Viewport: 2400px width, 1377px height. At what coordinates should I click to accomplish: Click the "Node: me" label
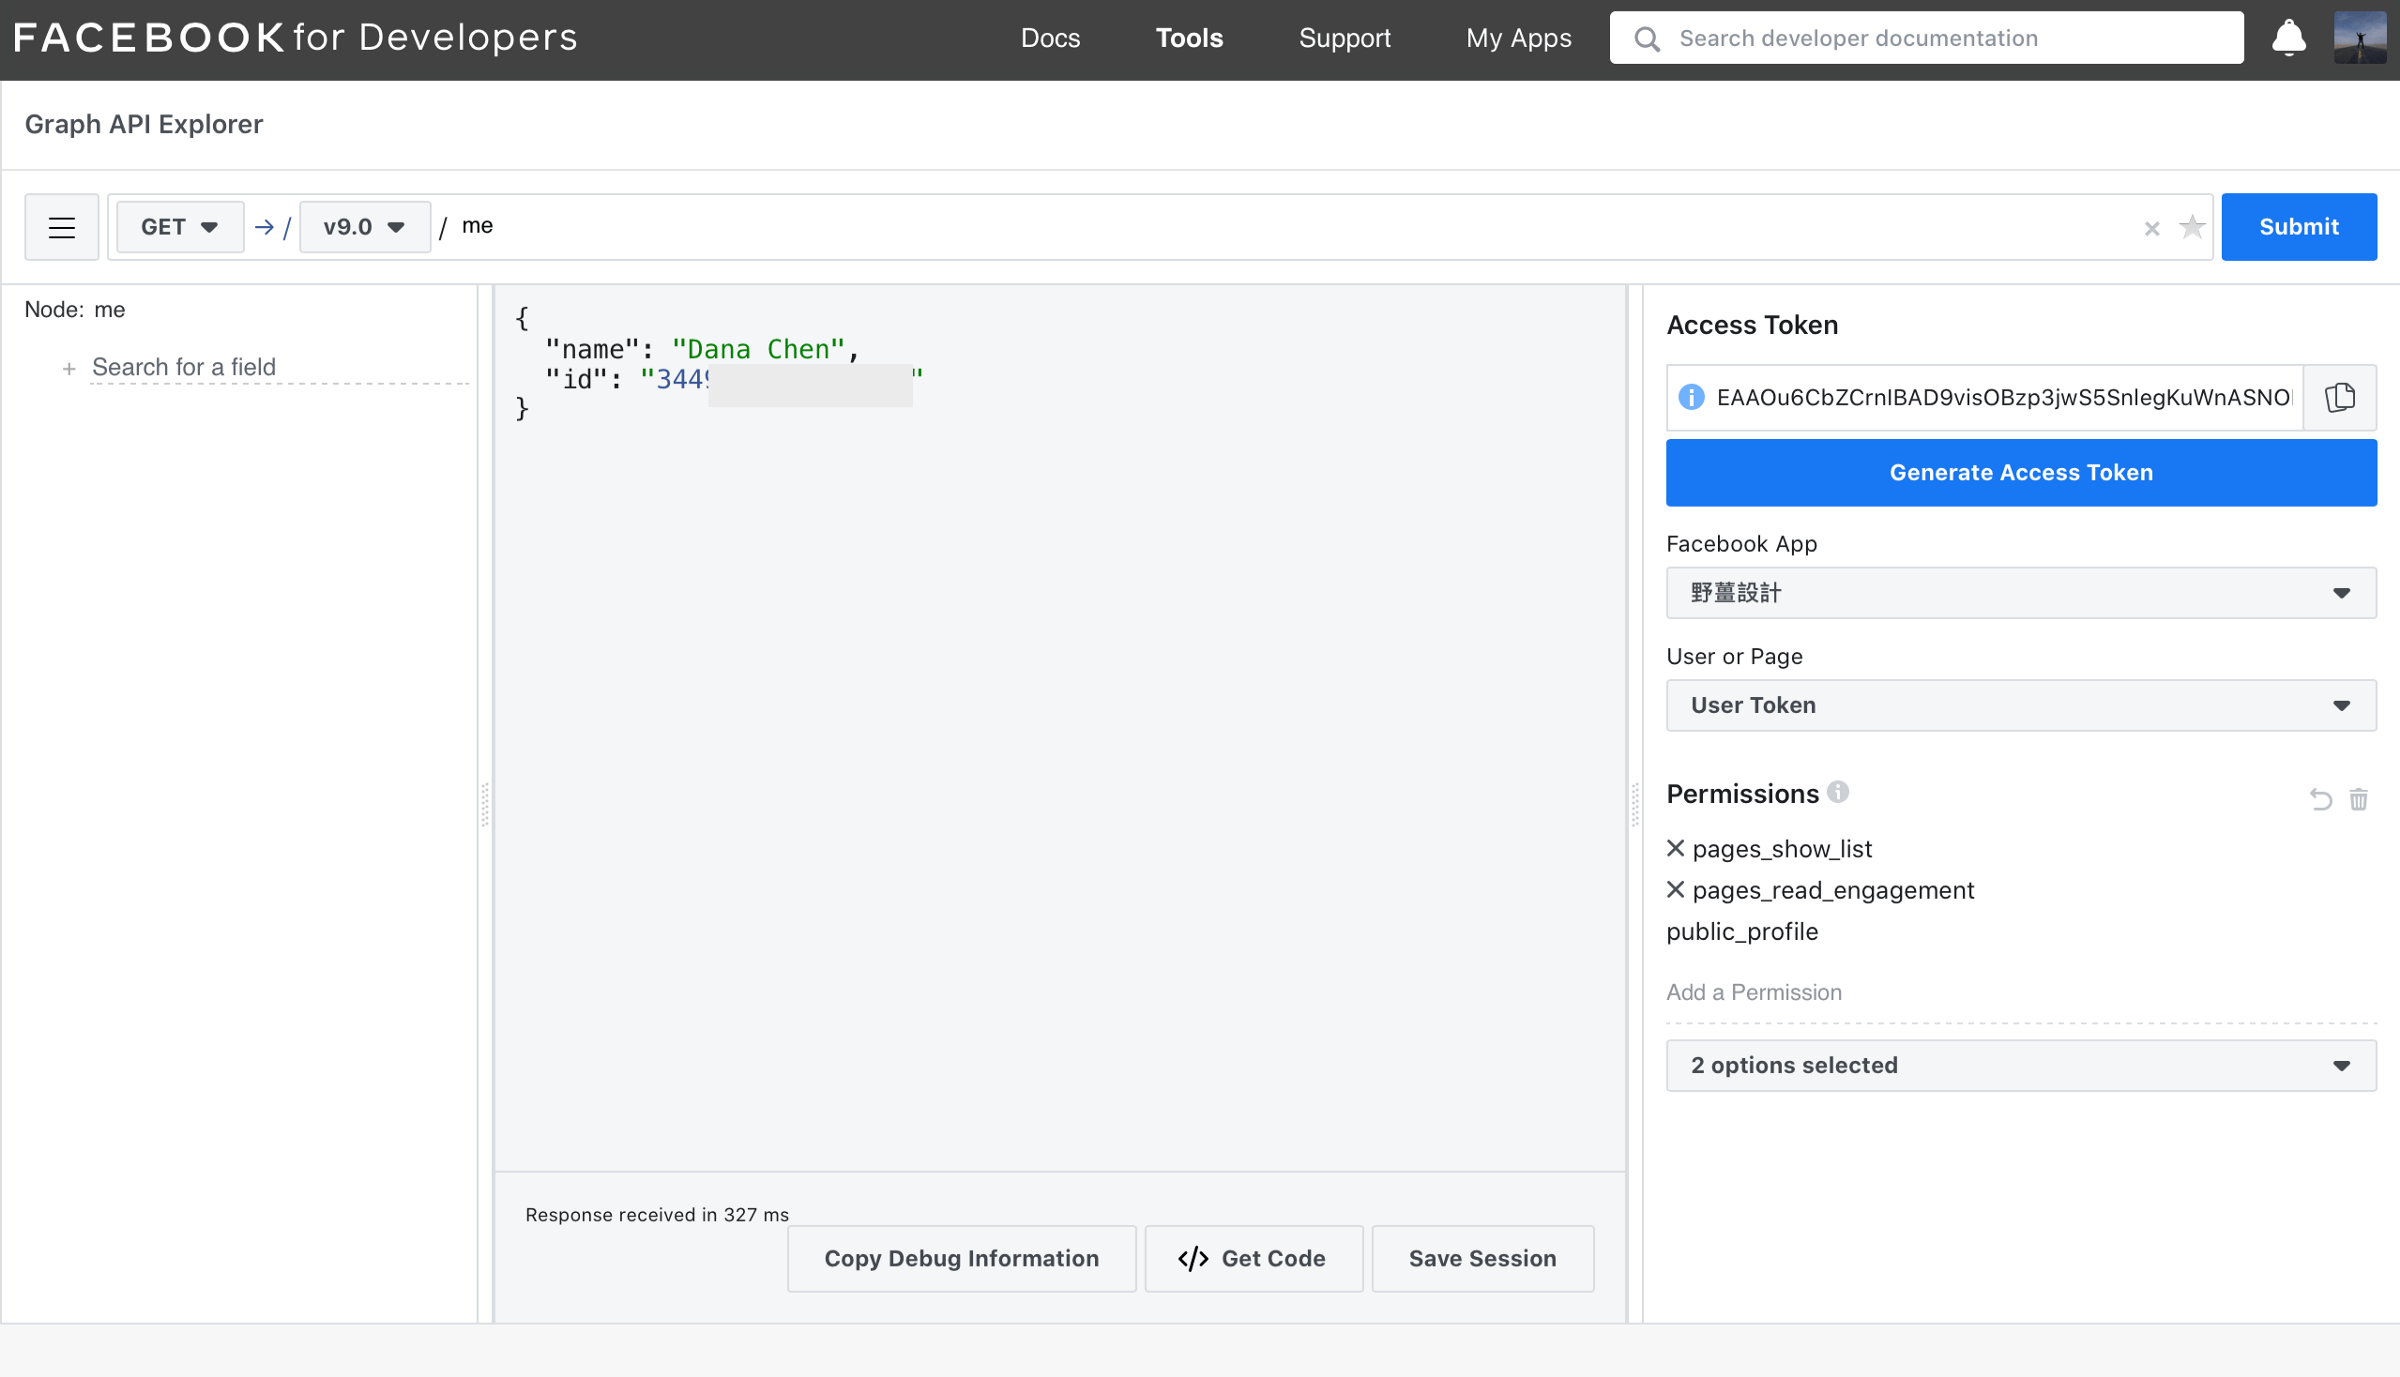tap(75, 309)
